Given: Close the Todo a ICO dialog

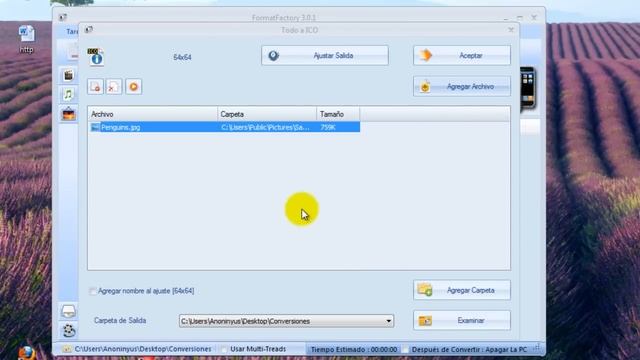Looking at the screenshot, I should coord(511,30).
